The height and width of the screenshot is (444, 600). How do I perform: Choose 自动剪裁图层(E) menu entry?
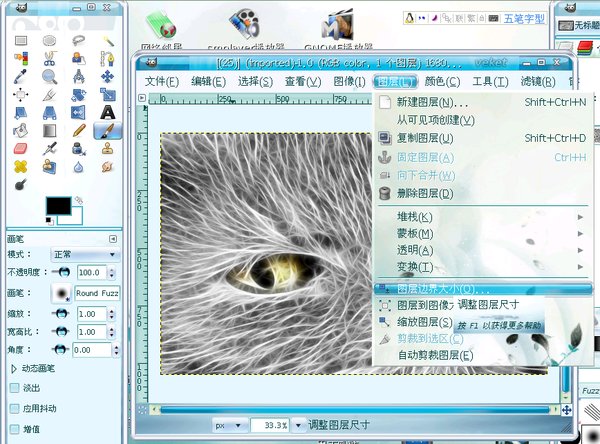point(483,355)
